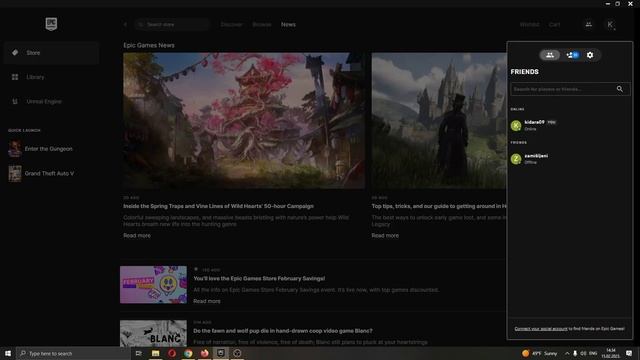Click the Library grid icon
The height and width of the screenshot is (360, 640).
(x=15, y=77)
